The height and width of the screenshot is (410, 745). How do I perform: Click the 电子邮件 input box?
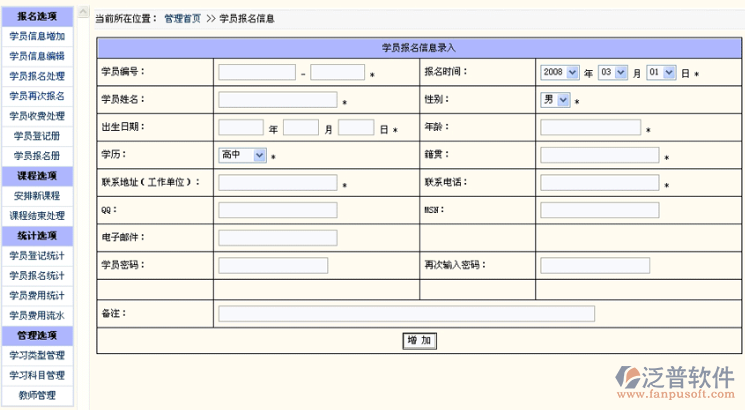(x=277, y=238)
